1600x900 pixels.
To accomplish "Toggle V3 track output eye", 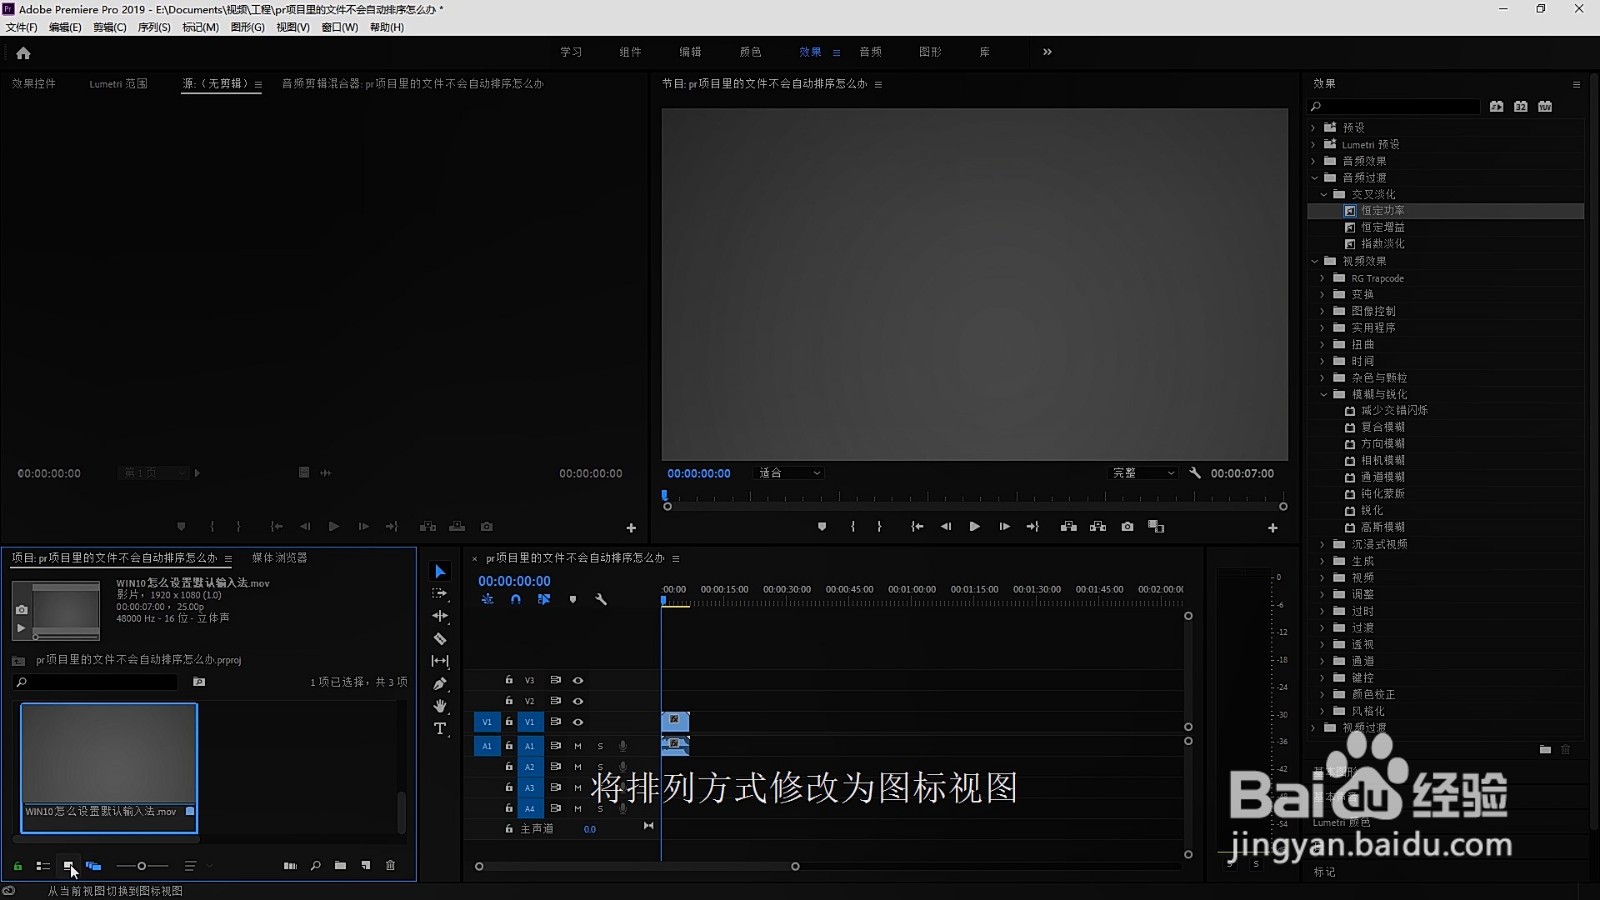I will [578, 680].
